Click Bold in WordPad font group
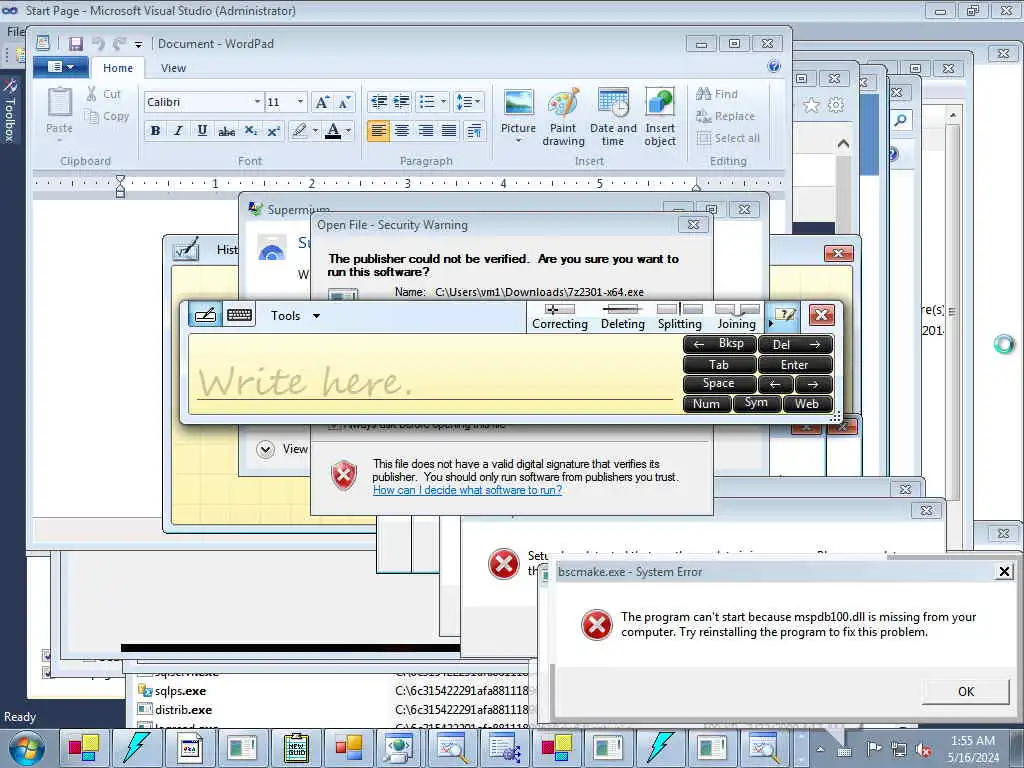1024x768 pixels. click(155, 131)
